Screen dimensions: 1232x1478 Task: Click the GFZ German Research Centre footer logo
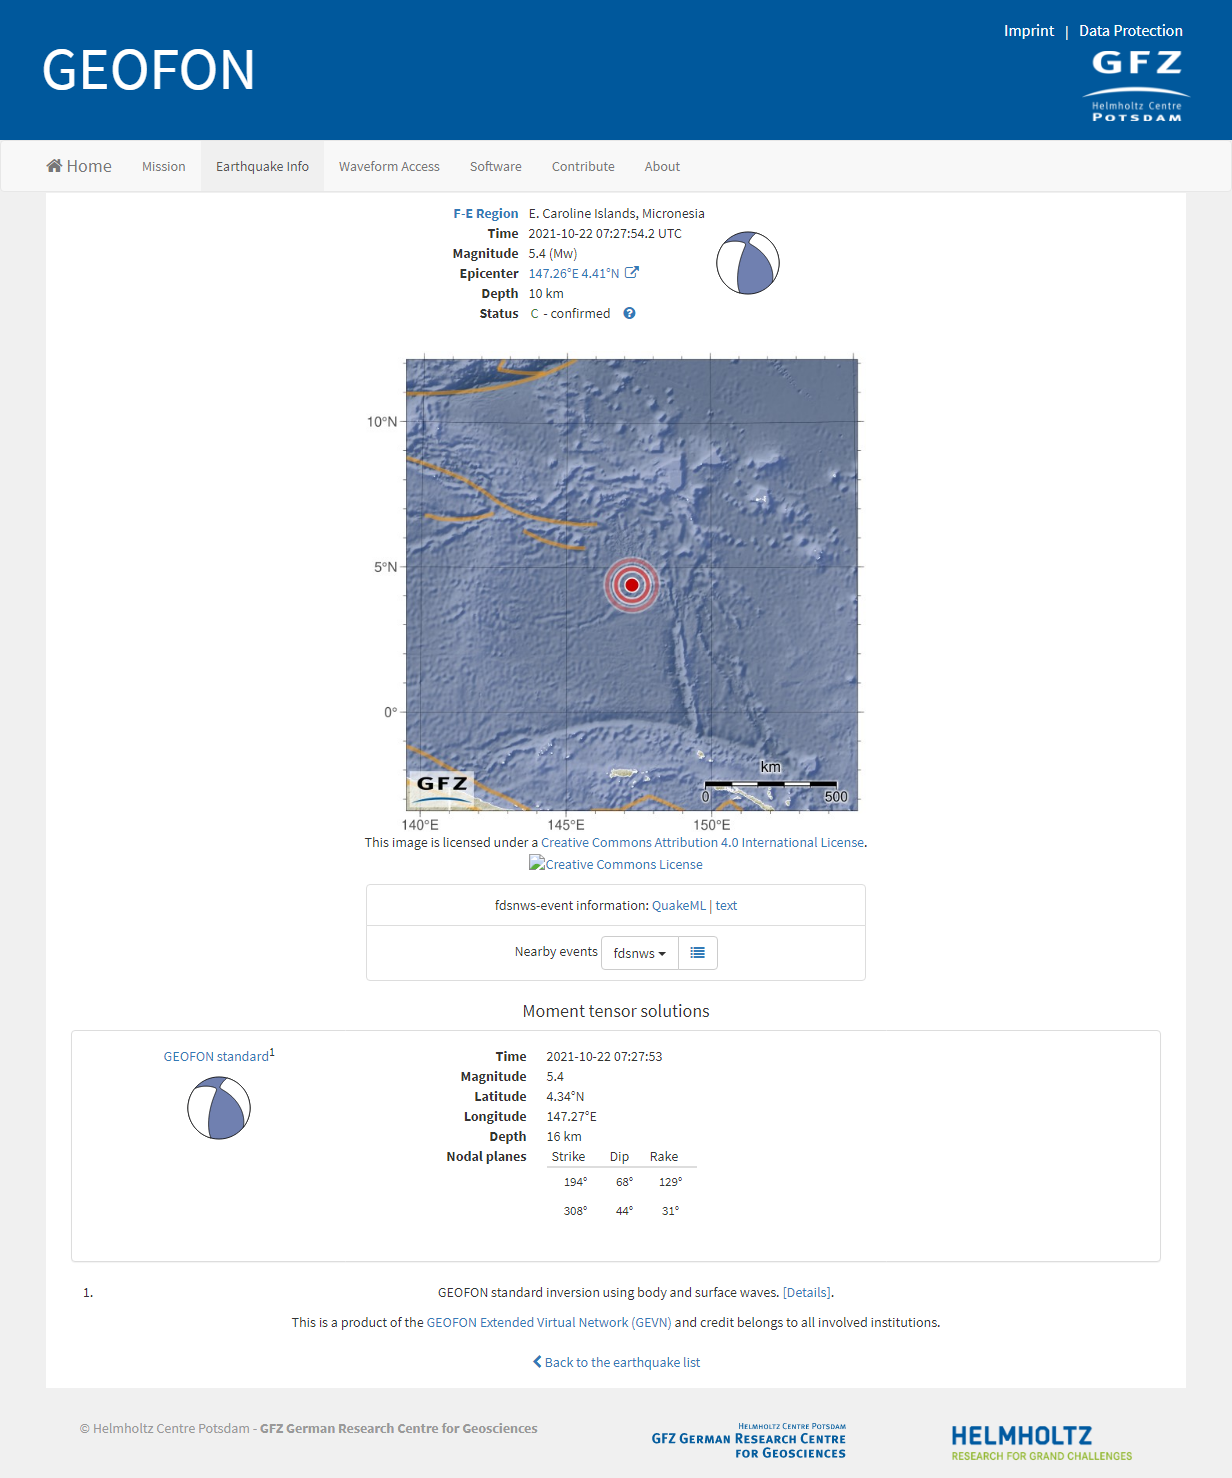click(748, 1441)
